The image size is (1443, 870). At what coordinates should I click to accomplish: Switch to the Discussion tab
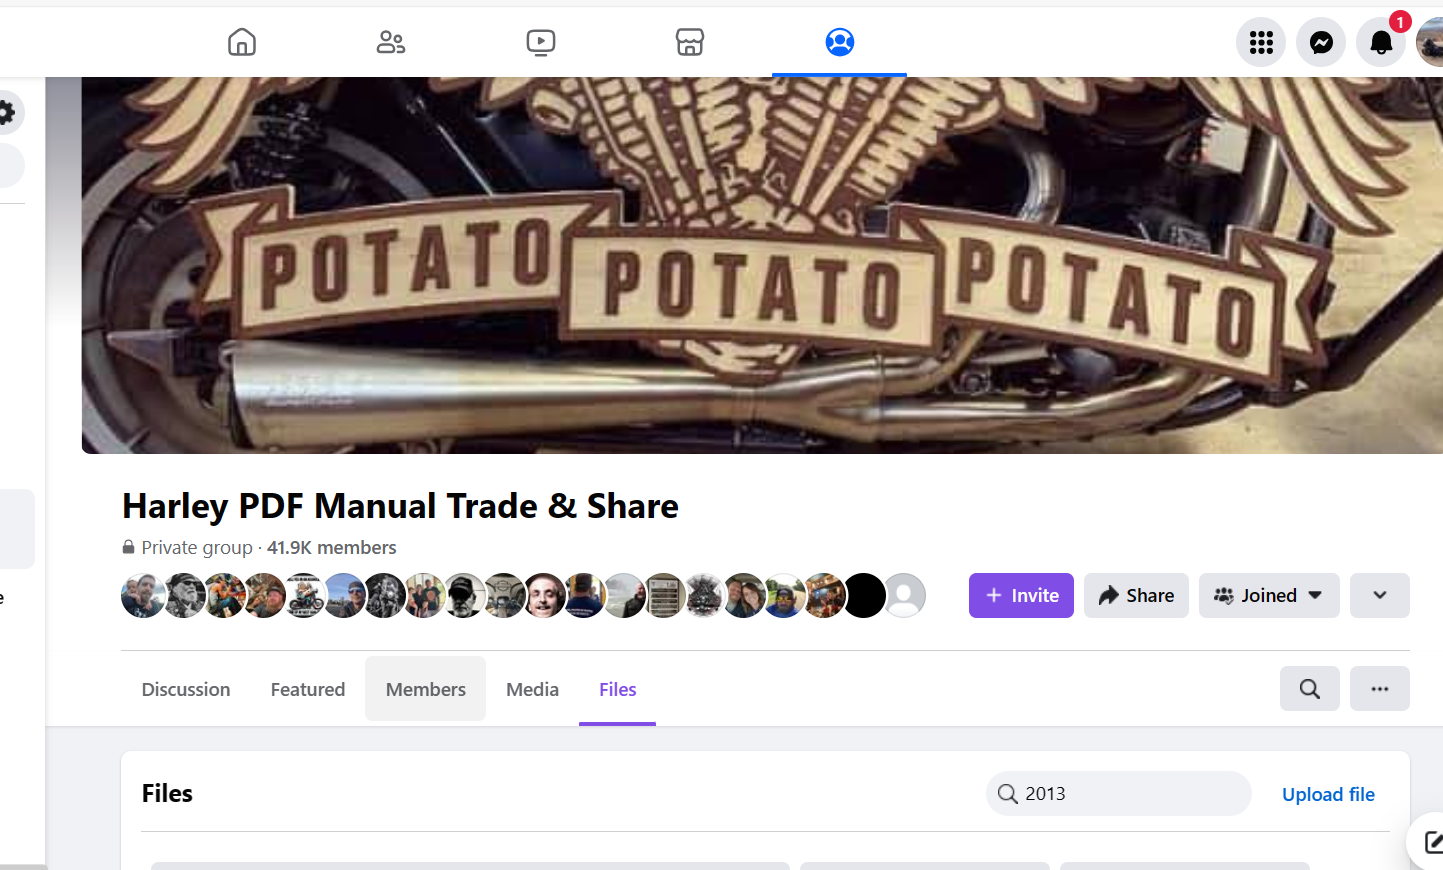pos(186,689)
